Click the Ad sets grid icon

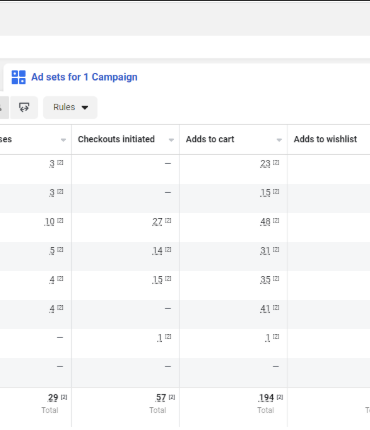click(19, 77)
